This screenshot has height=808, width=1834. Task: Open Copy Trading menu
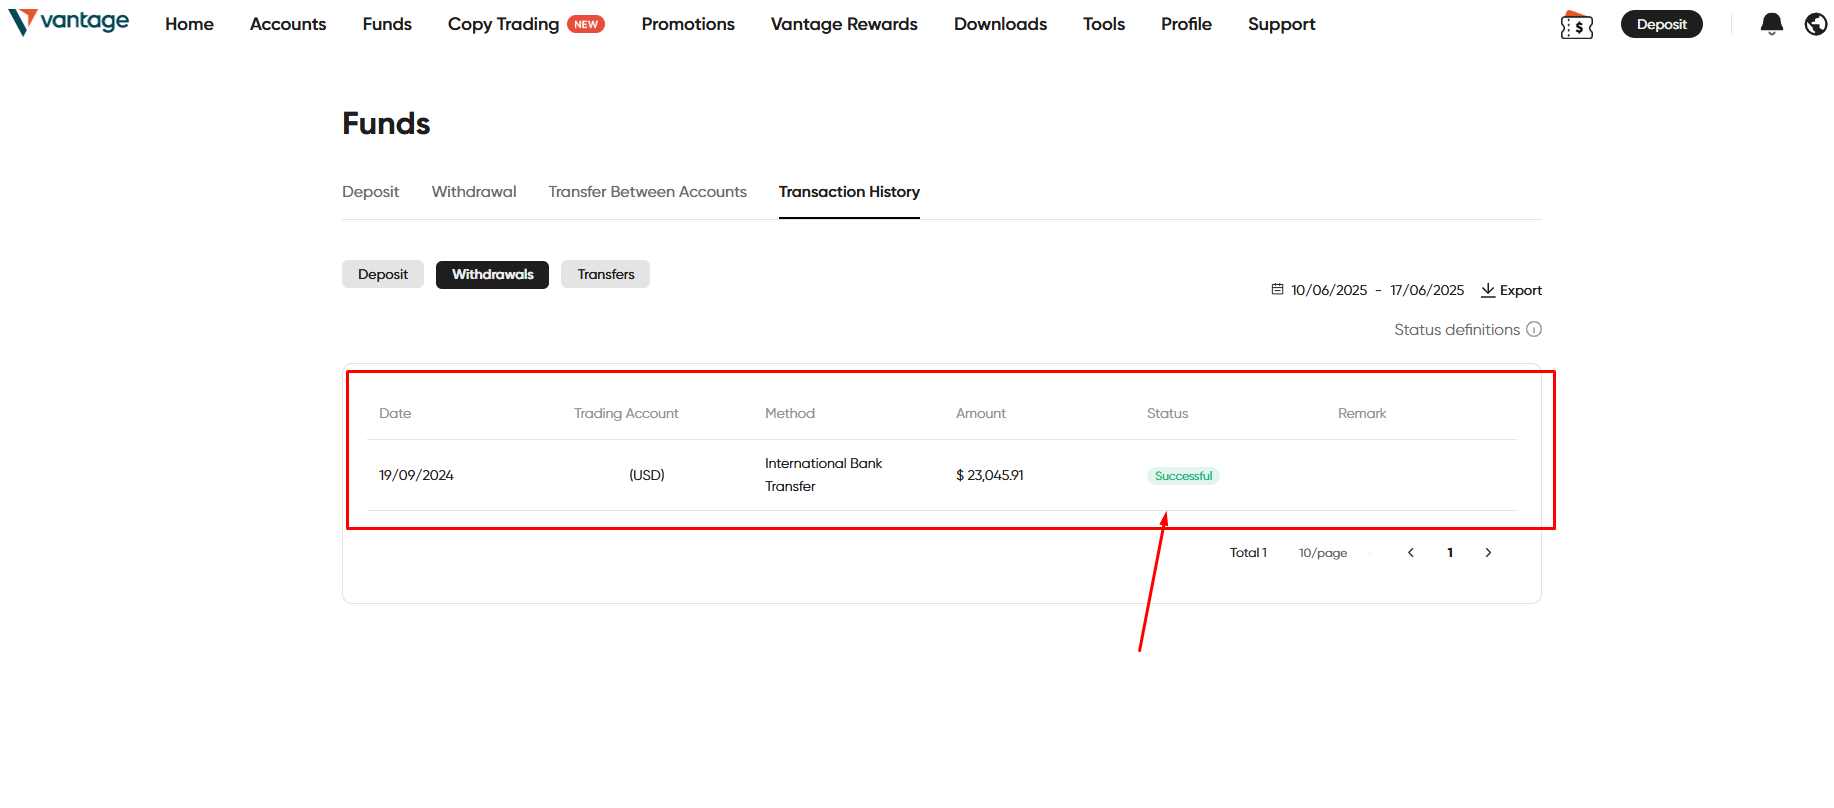[503, 24]
